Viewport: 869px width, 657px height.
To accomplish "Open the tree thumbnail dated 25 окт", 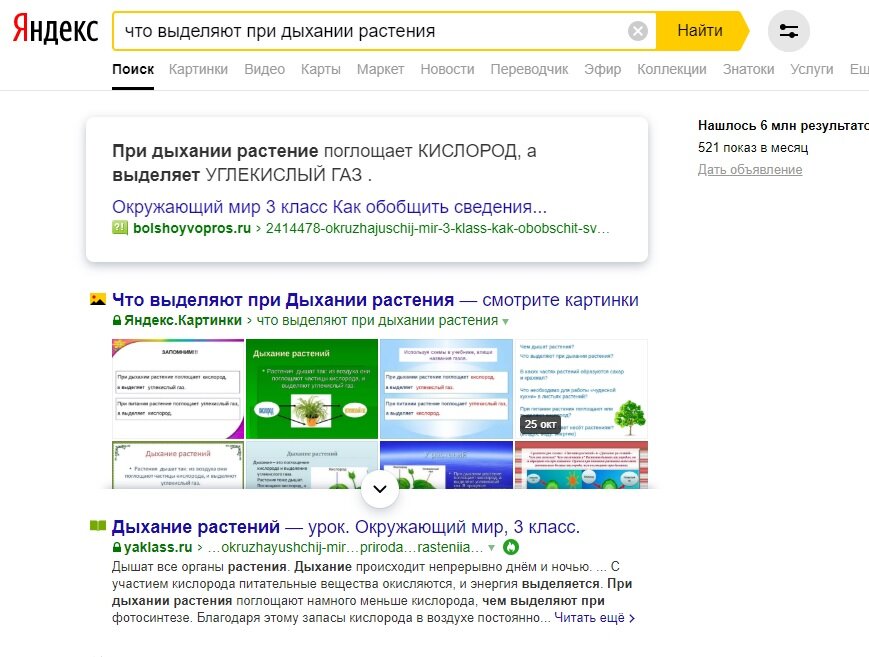I will (581, 389).
